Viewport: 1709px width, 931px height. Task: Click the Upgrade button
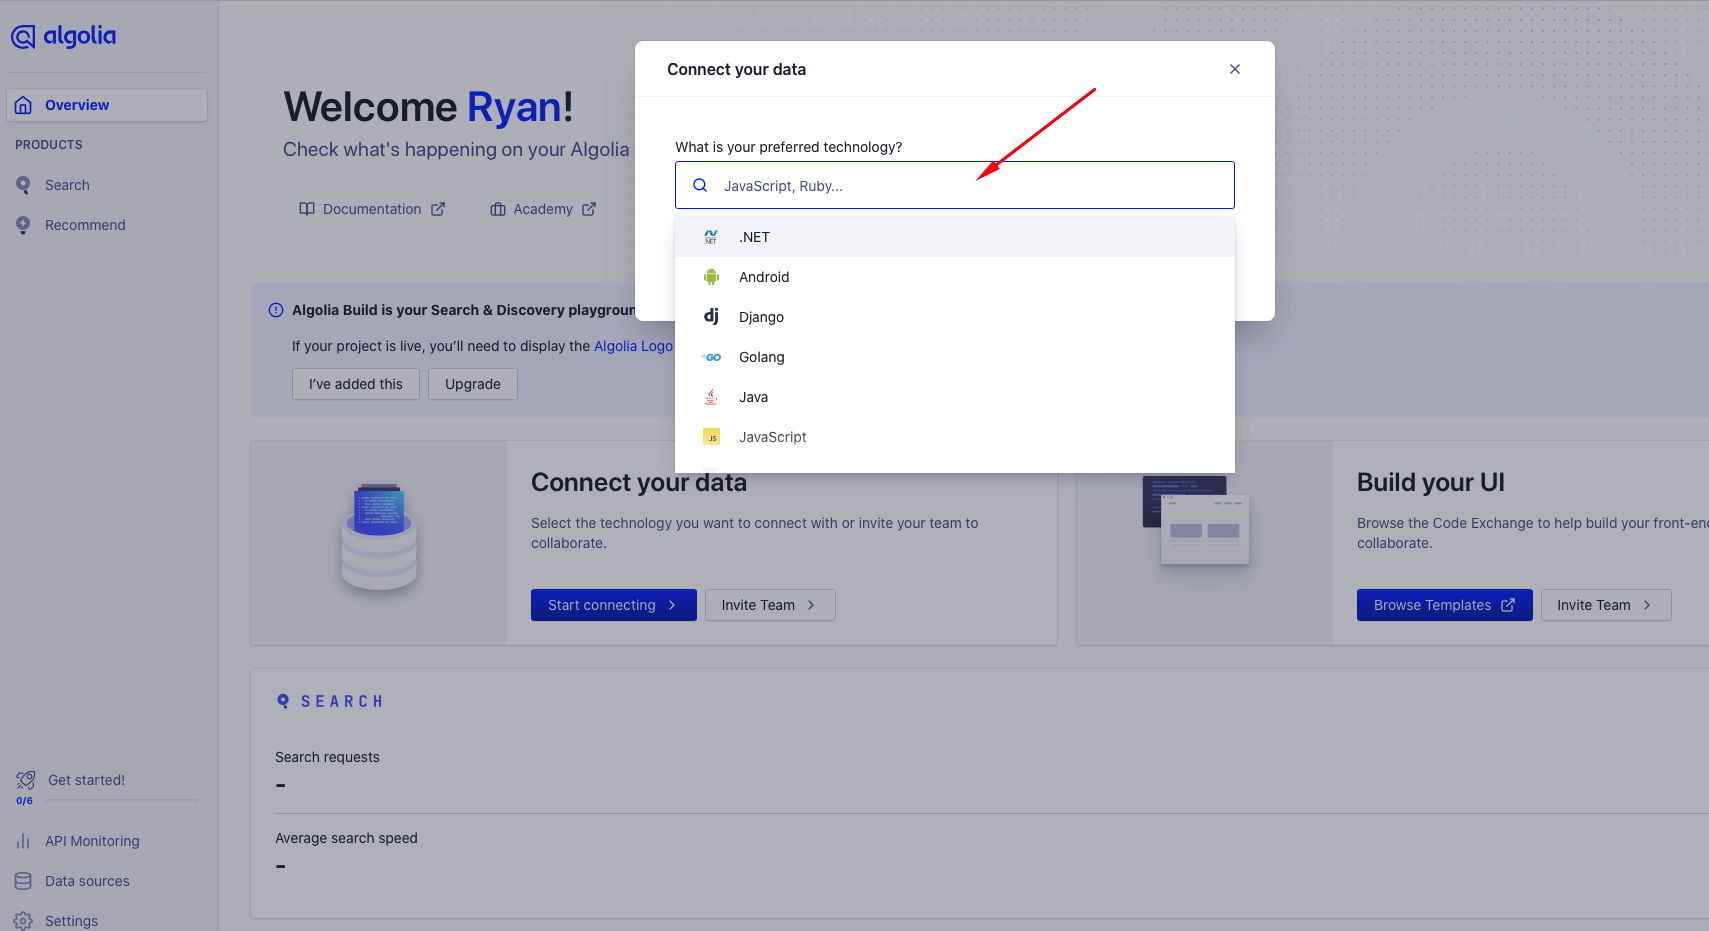tap(473, 384)
